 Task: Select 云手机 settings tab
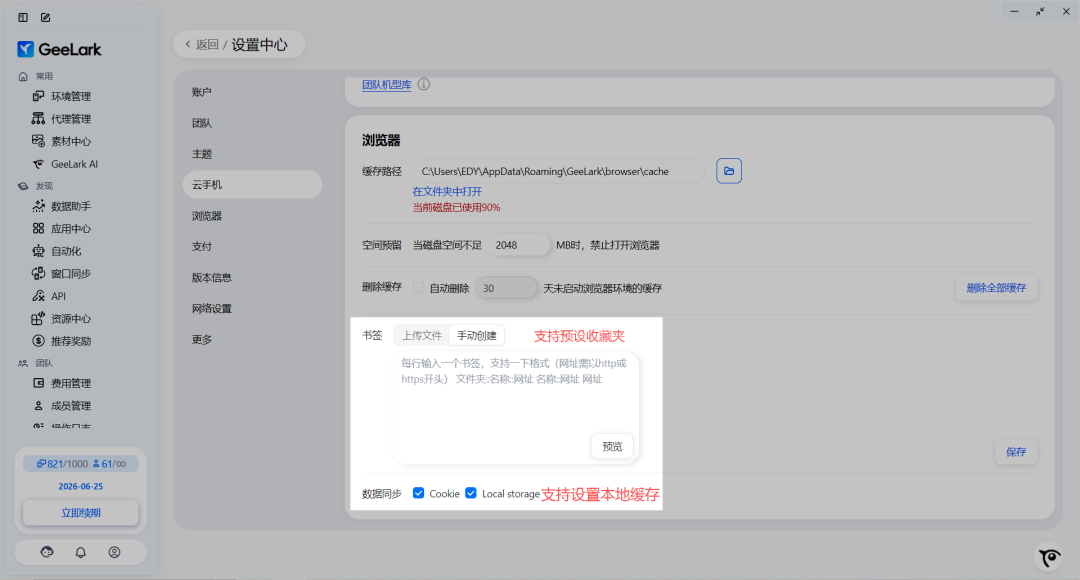252,185
